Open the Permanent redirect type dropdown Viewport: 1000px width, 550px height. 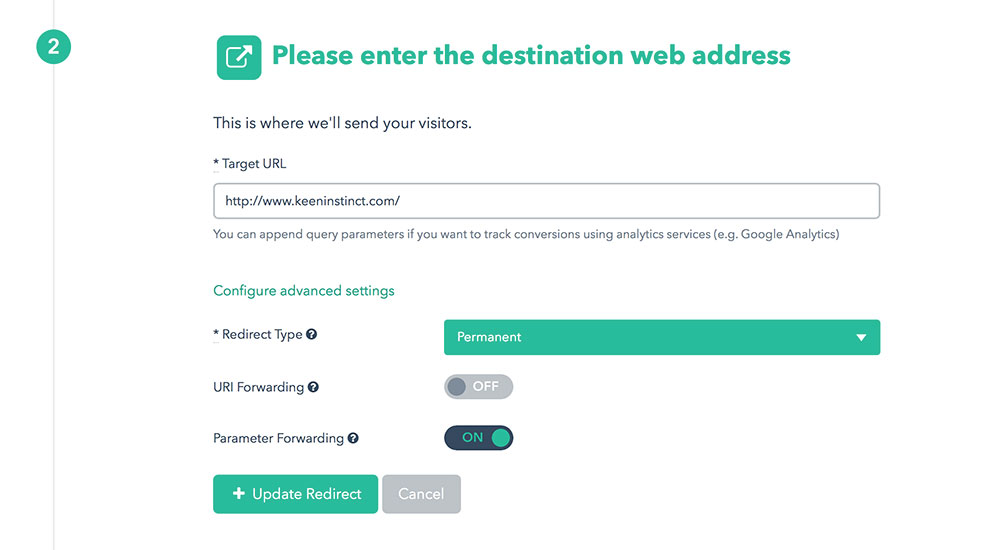pyautogui.click(x=661, y=337)
